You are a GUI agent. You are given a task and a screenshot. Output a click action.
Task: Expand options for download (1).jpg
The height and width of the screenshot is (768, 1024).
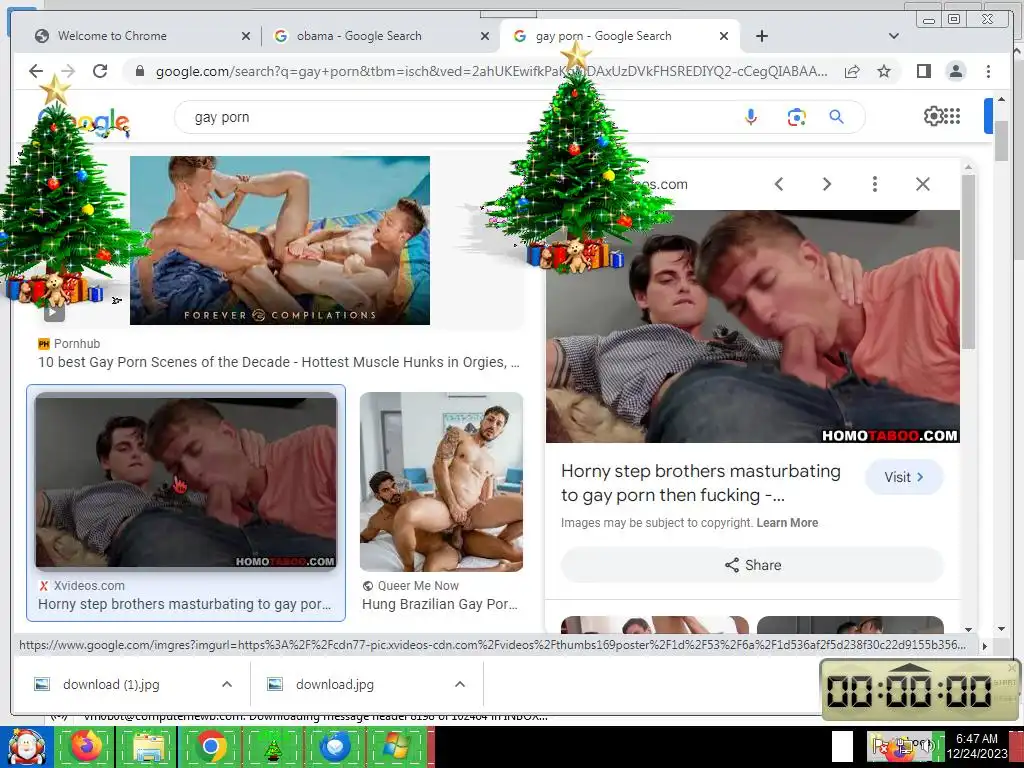(x=227, y=684)
